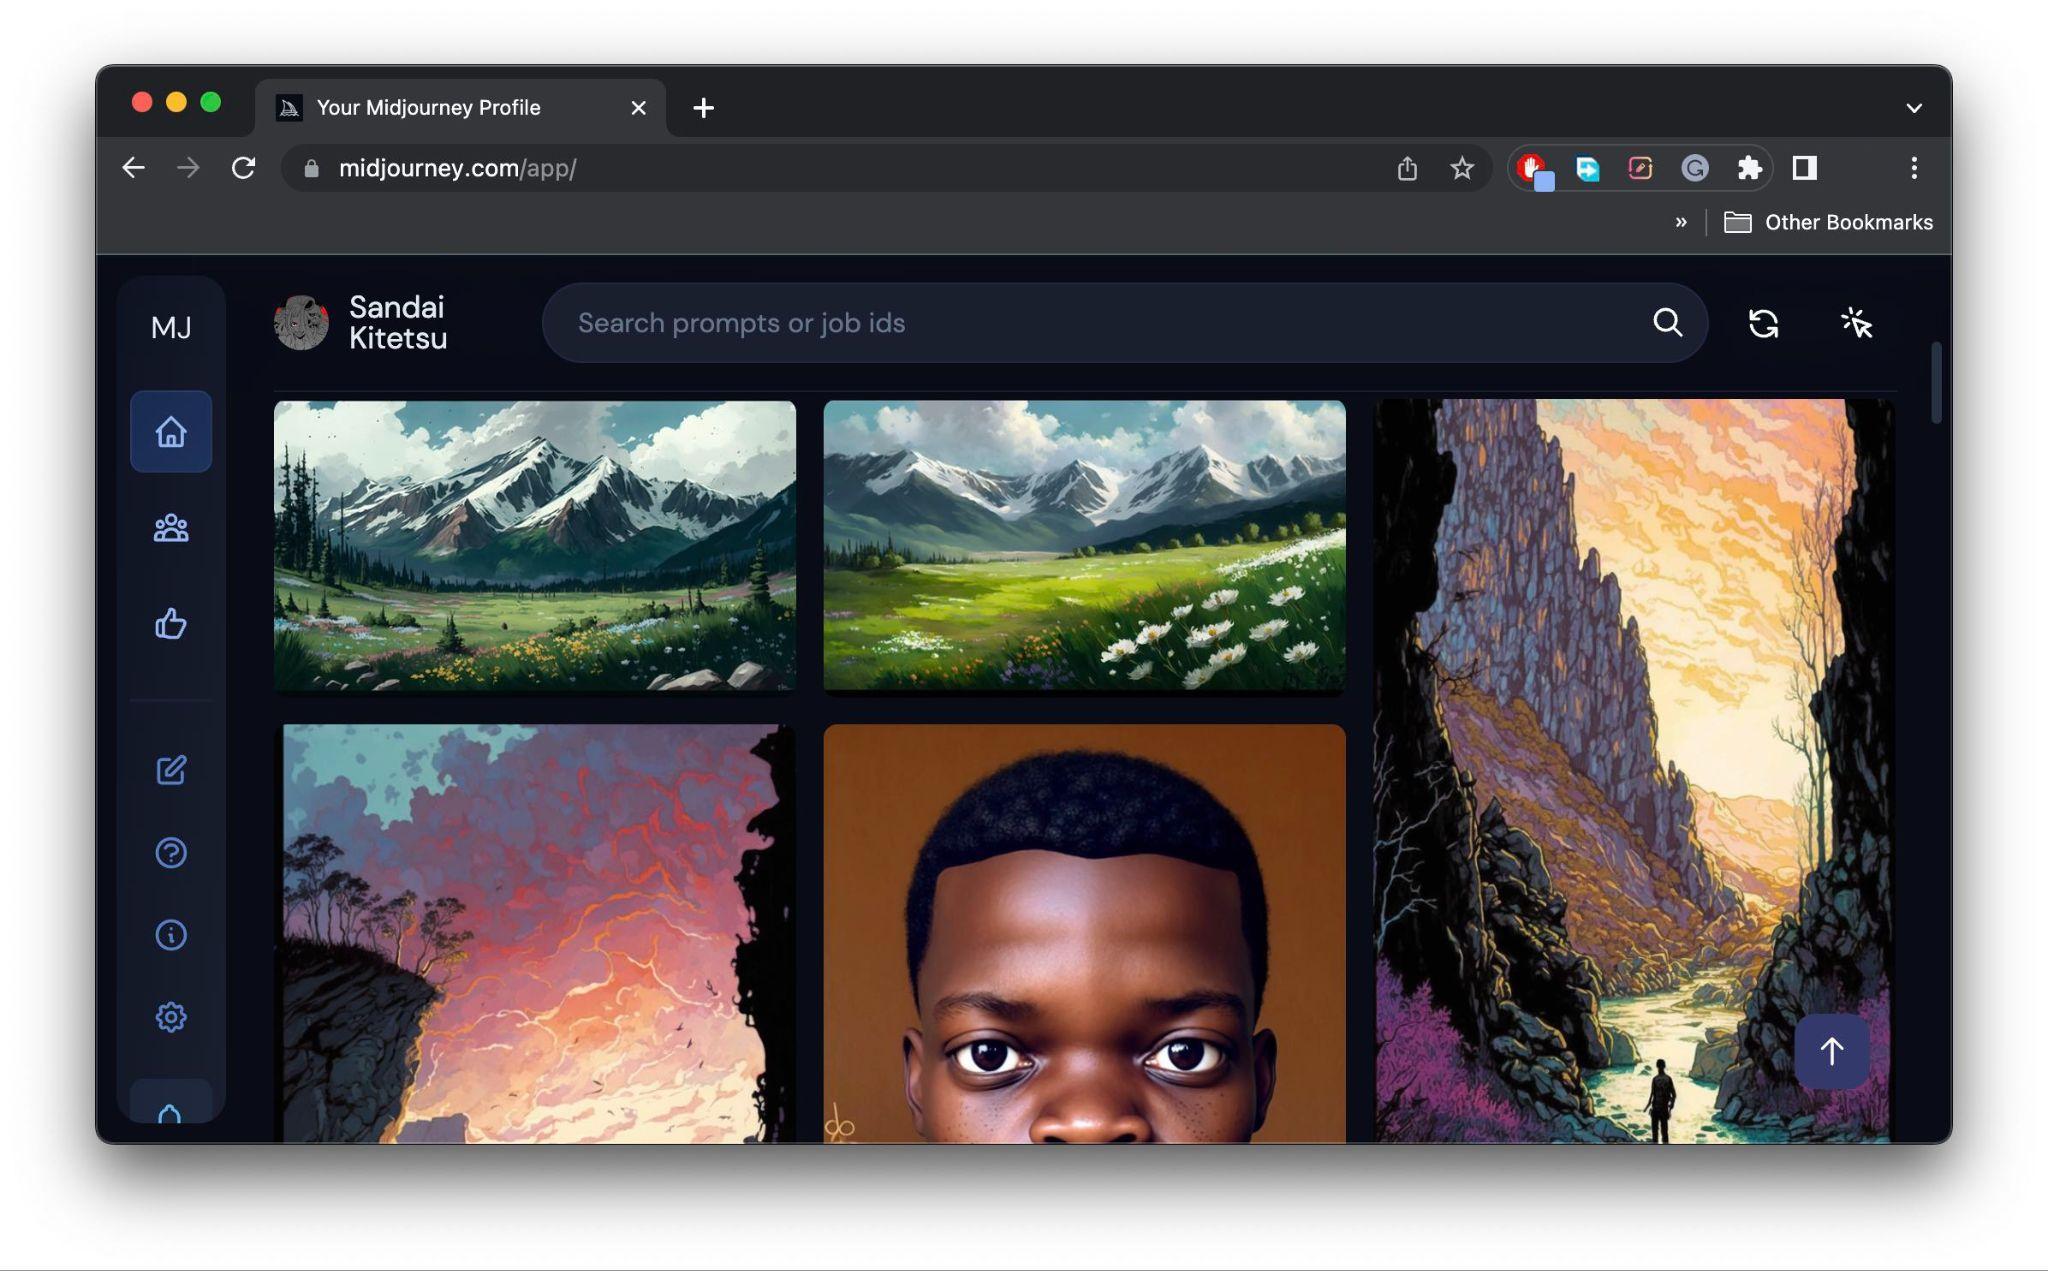
Task: Open the tall canyon river illustration
Action: click(x=1632, y=771)
